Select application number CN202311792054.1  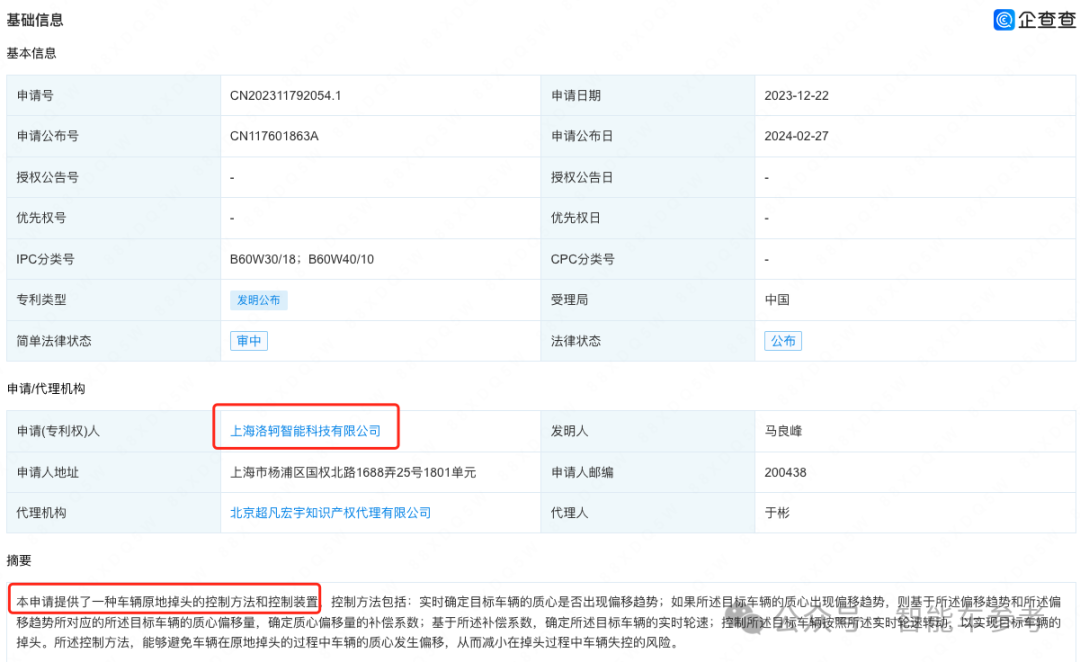coord(285,96)
